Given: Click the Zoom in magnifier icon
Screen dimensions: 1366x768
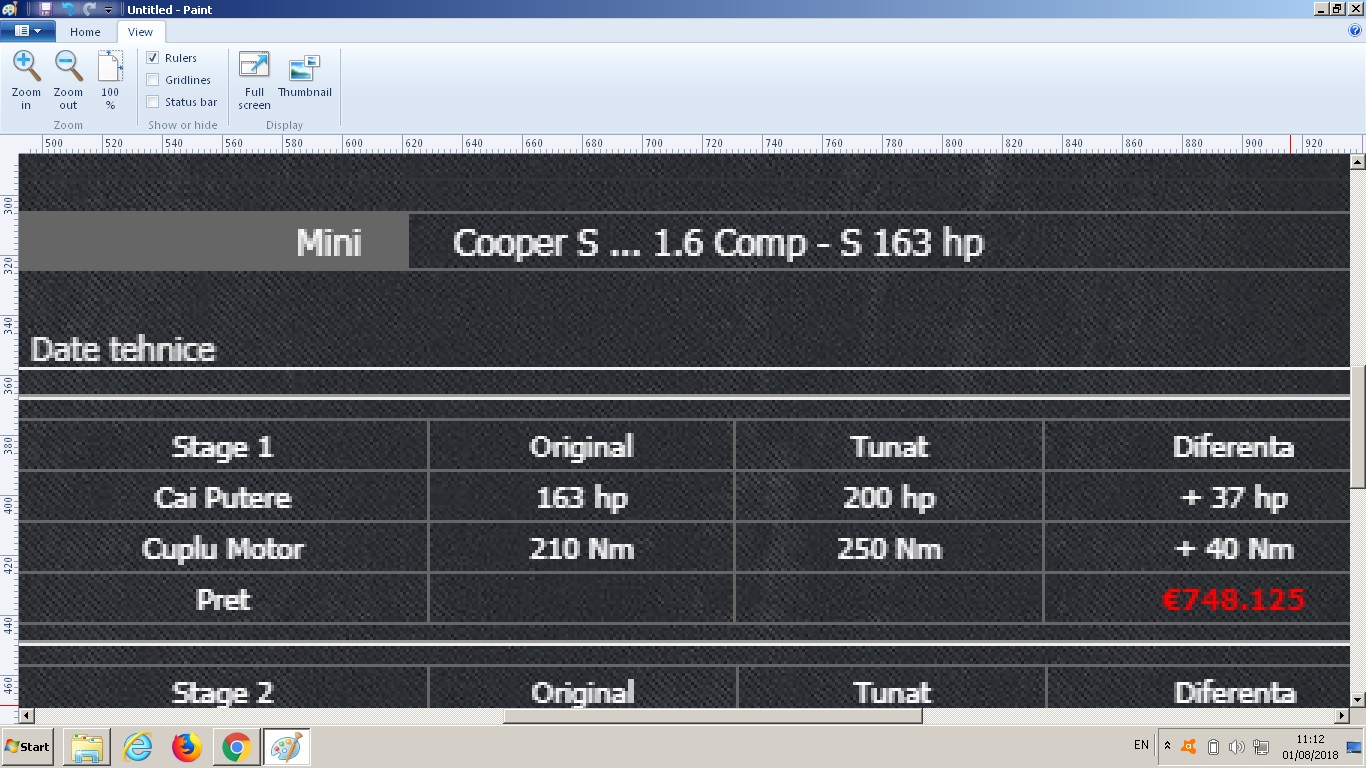Looking at the screenshot, I should [x=26, y=67].
